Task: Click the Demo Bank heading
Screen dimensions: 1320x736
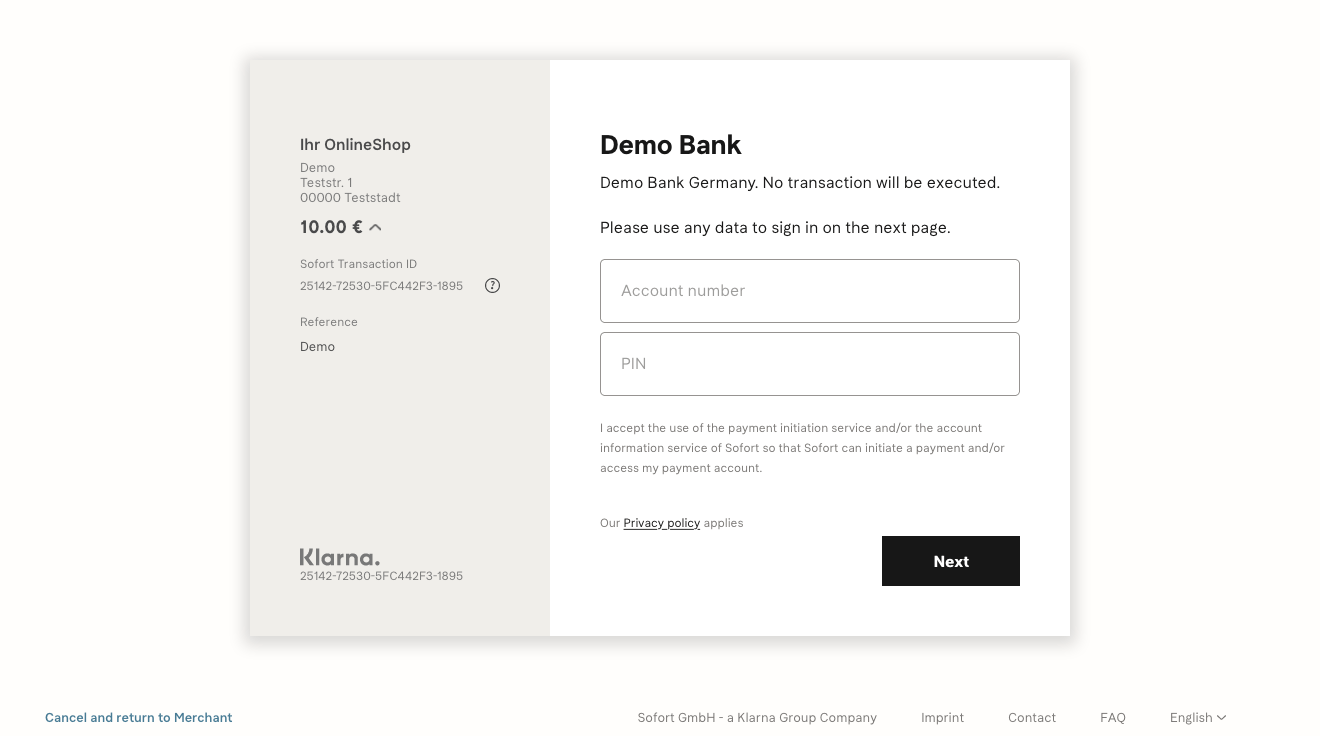Action: [670, 145]
